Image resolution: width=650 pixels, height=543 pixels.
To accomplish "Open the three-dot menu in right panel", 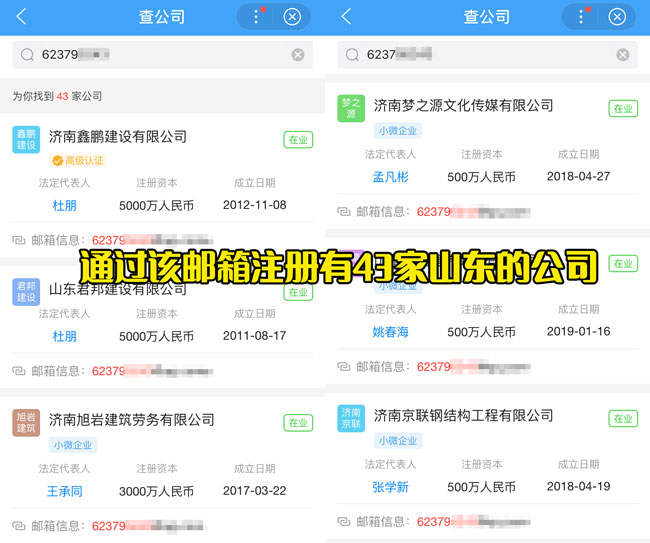I will [581, 17].
